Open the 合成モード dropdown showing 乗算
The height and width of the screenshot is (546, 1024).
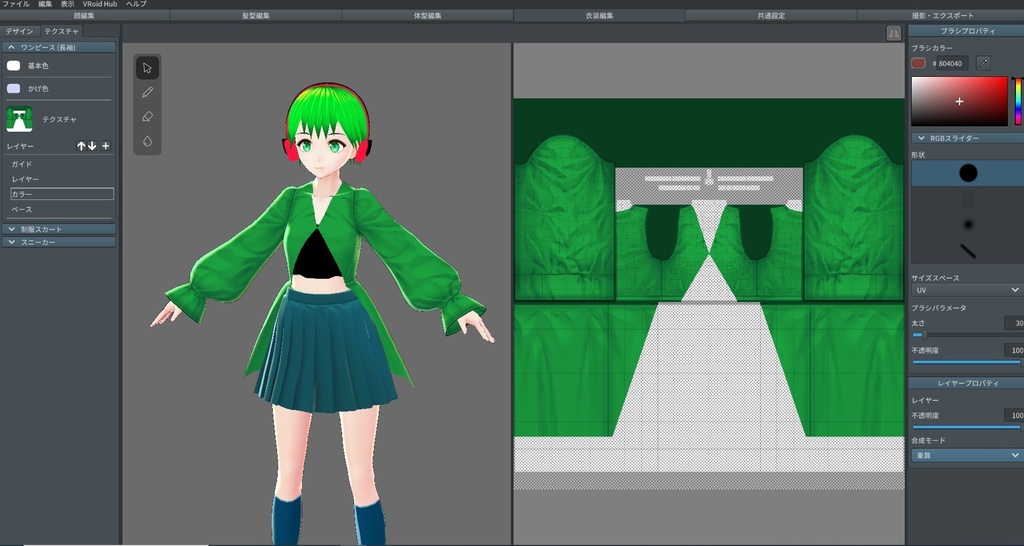[x=965, y=455]
